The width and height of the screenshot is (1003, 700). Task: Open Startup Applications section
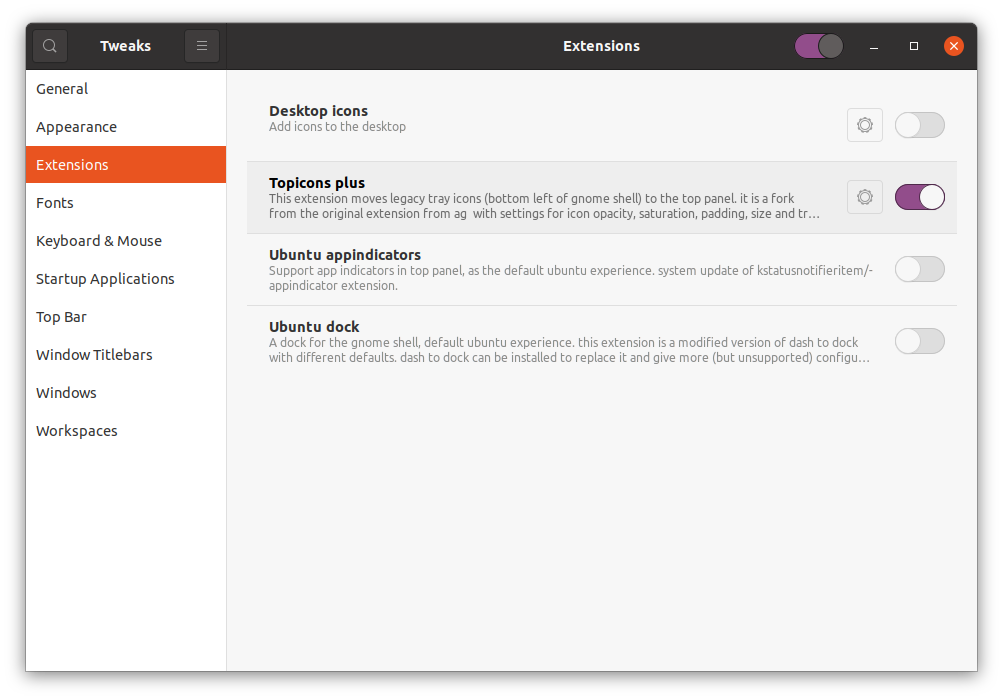coord(126,279)
